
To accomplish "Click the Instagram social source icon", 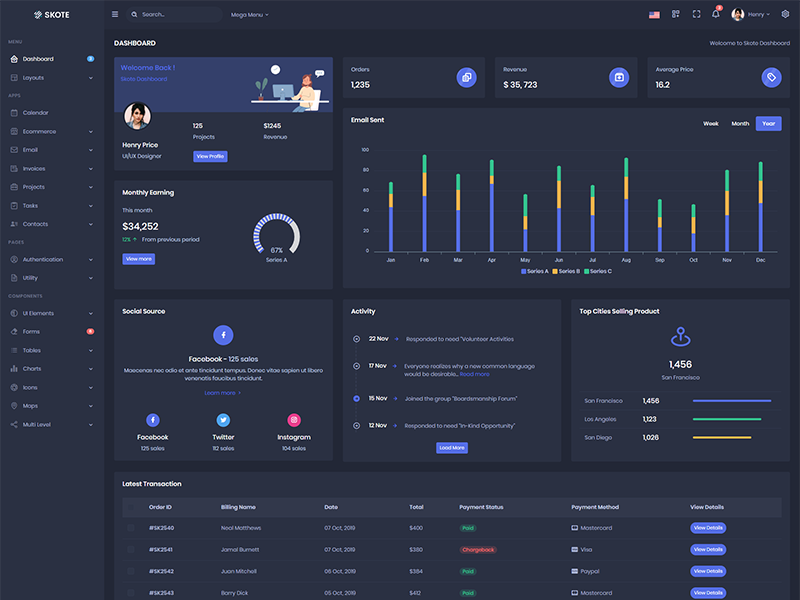I will coord(294,420).
